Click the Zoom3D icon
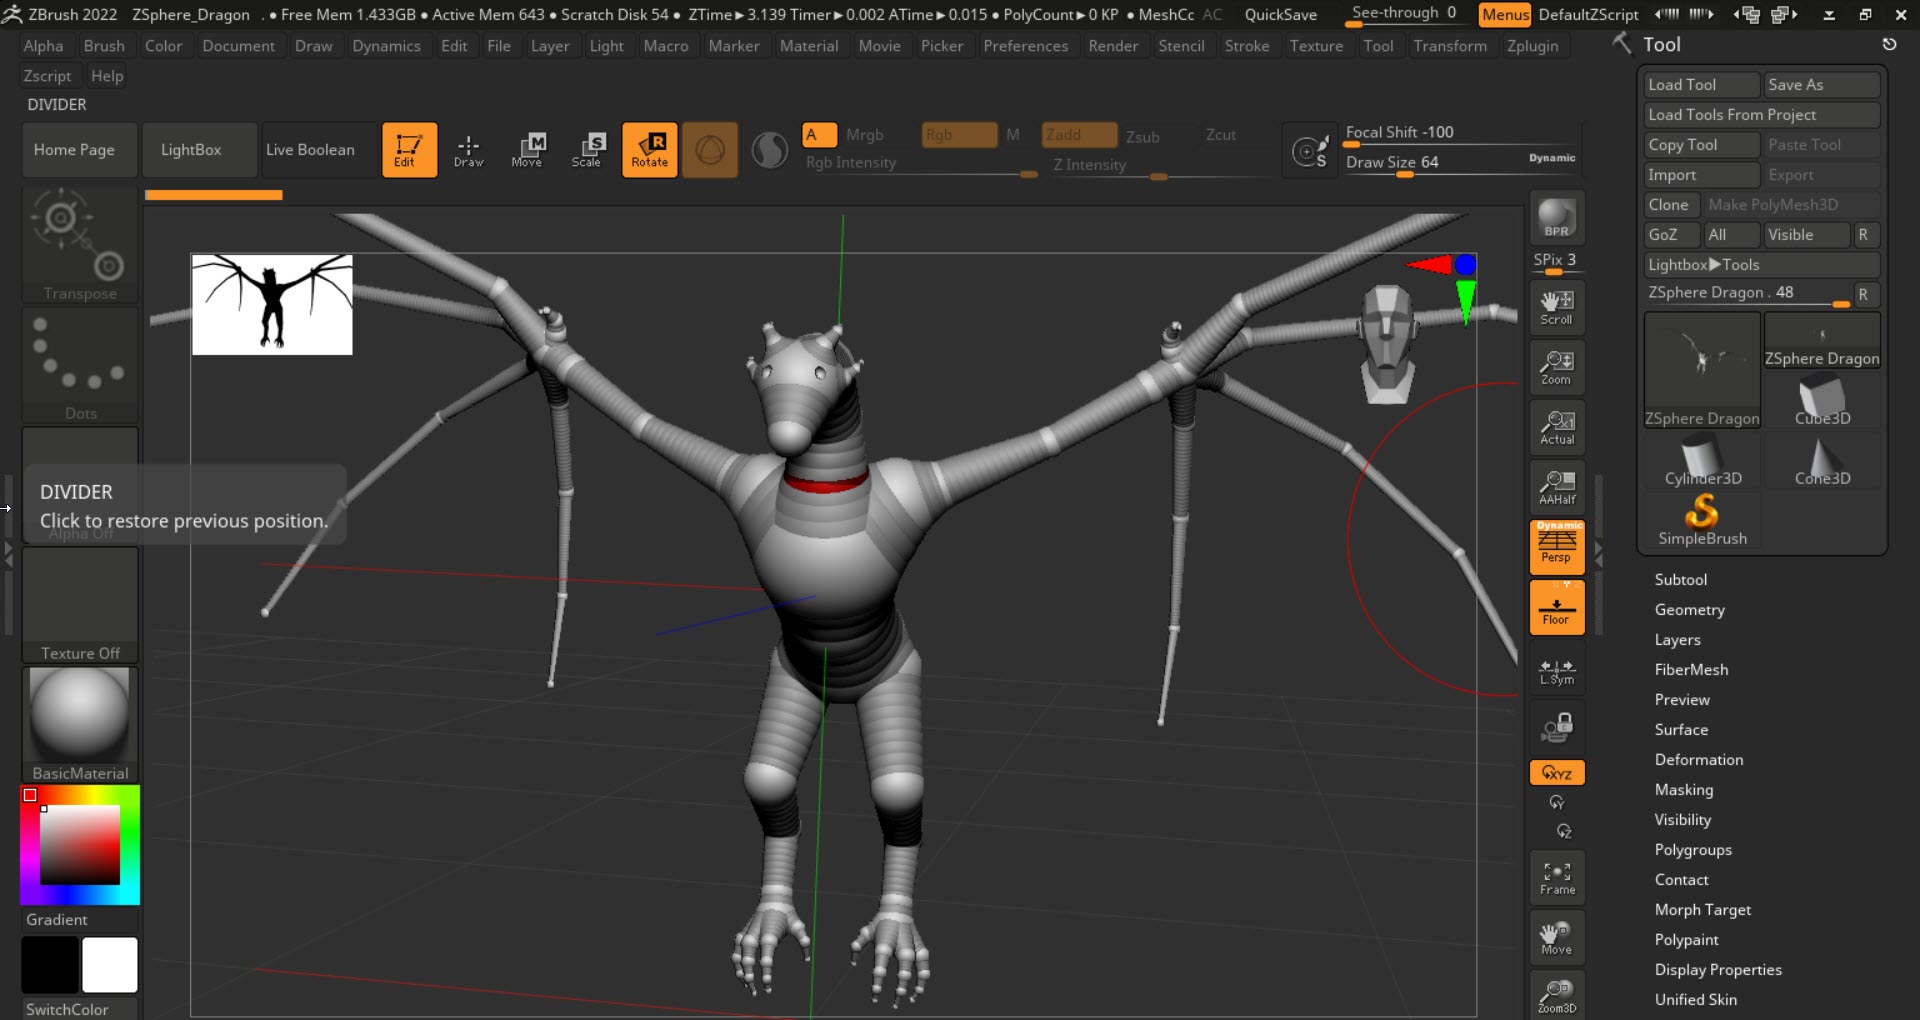The image size is (1920, 1020). click(1556, 995)
